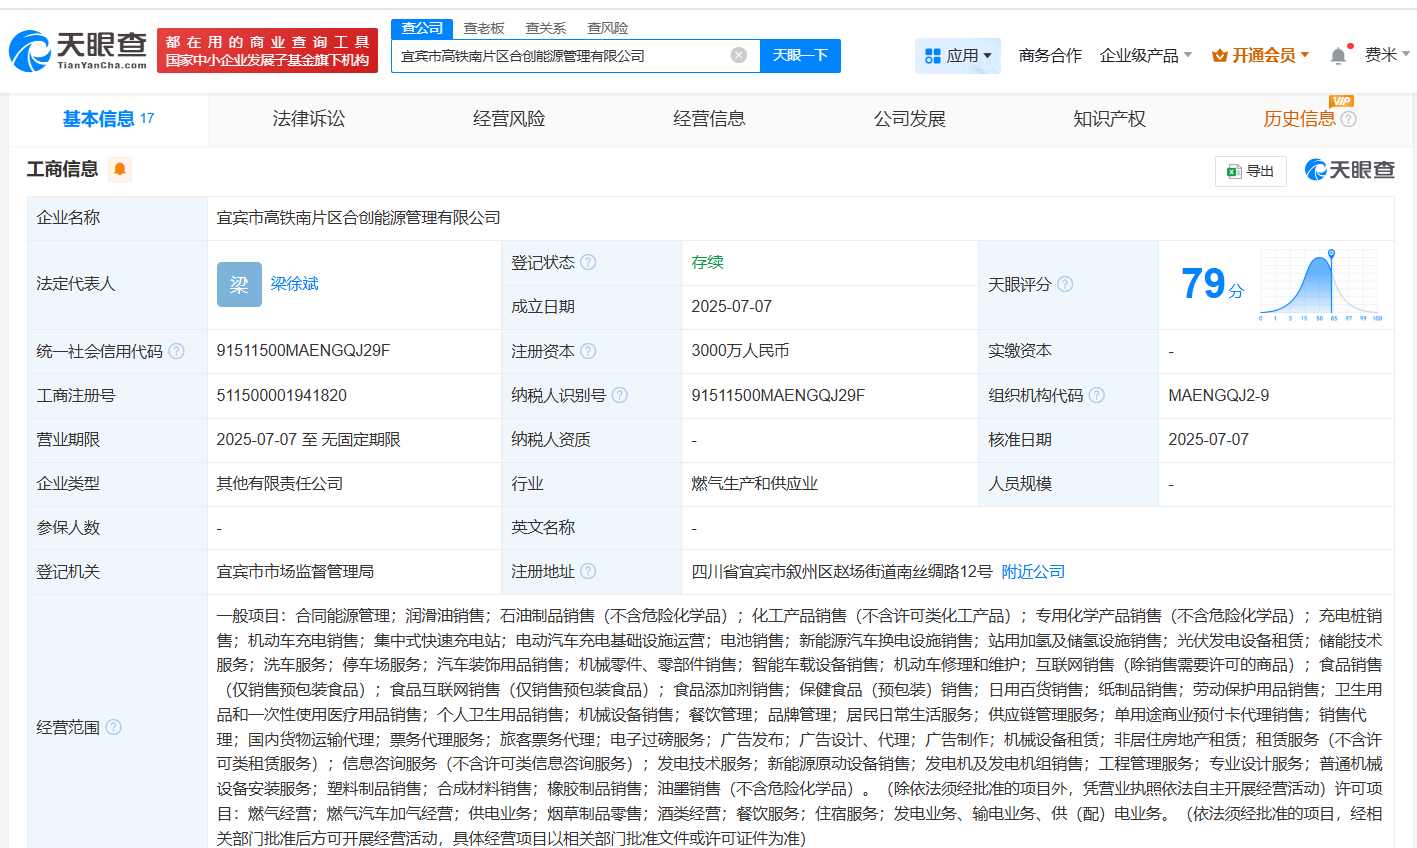Switch to the 知识产权 tab
This screenshot has height=848, width=1417.
[x=1109, y=119]
